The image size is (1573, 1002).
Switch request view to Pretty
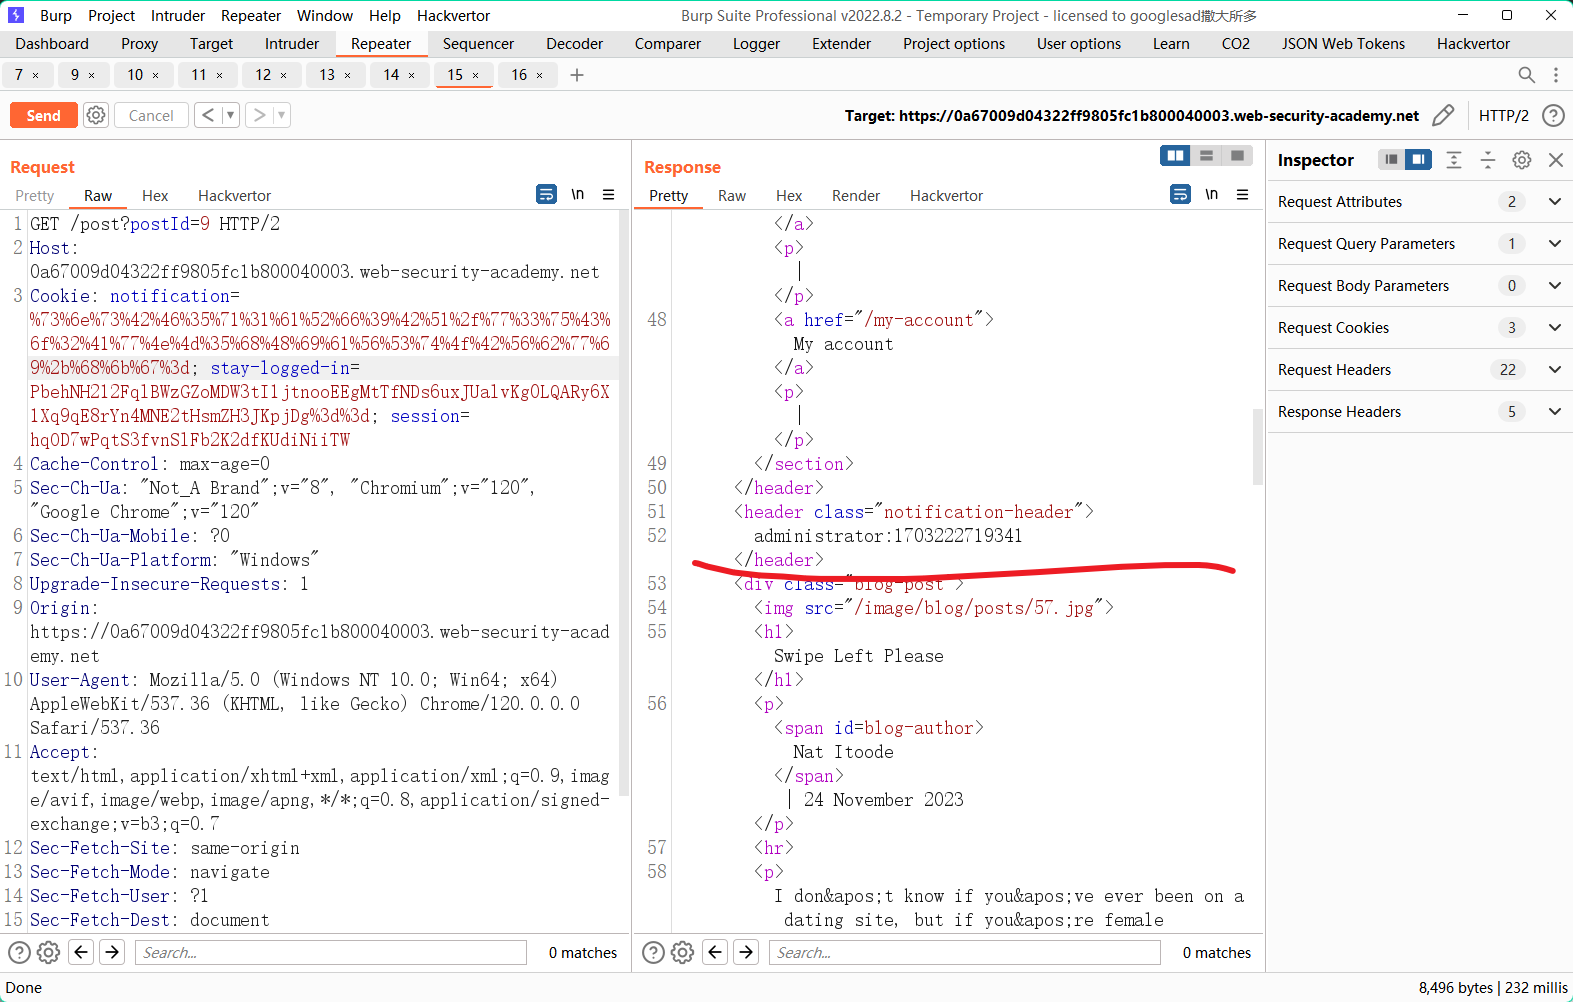35,195
